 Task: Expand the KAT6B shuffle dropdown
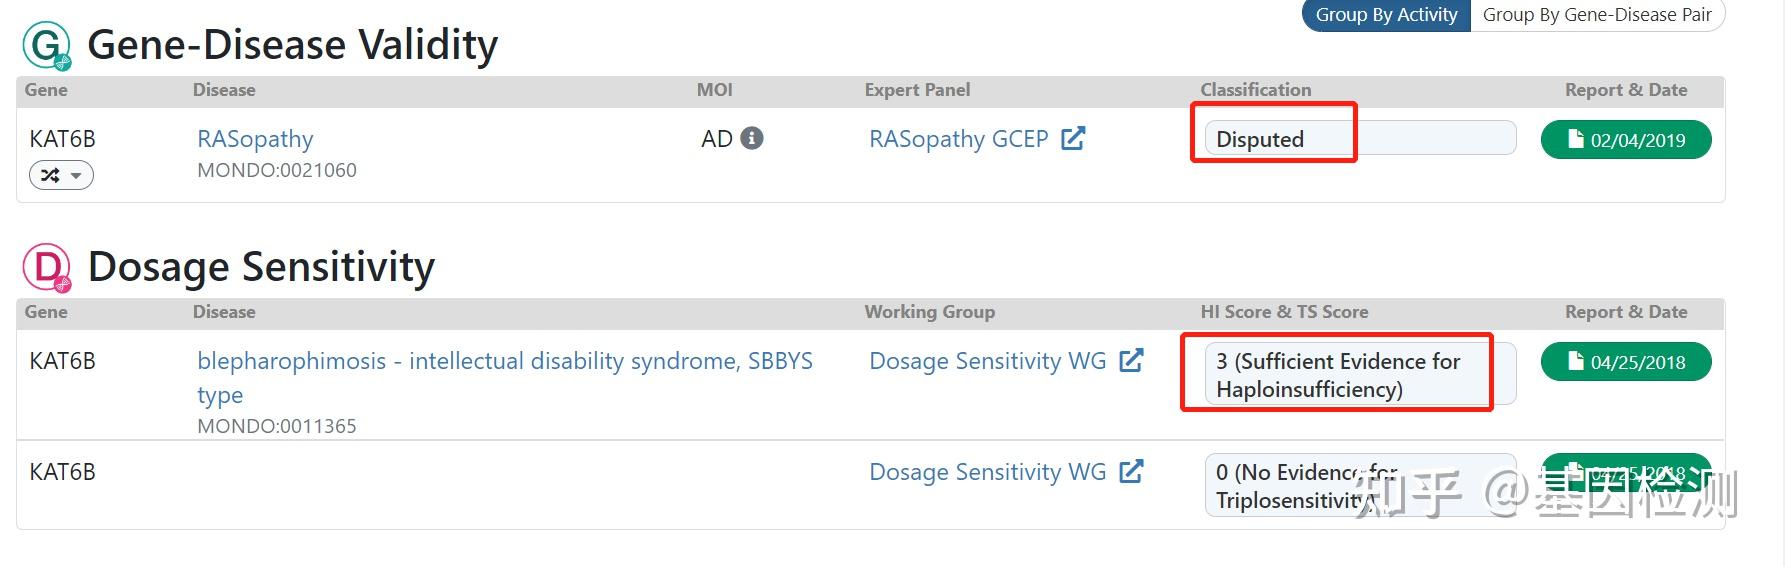61,176
